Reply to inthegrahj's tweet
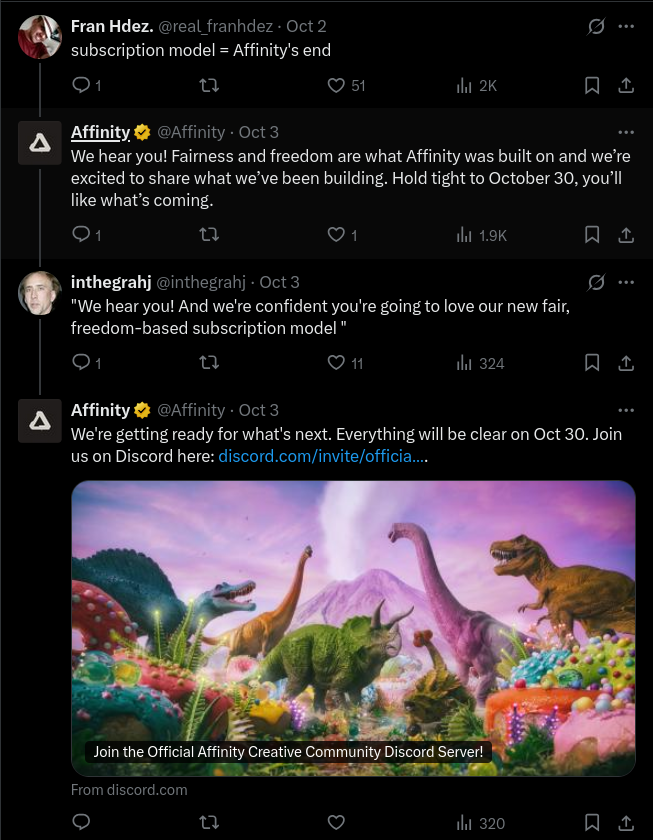 tap(82, 363)
